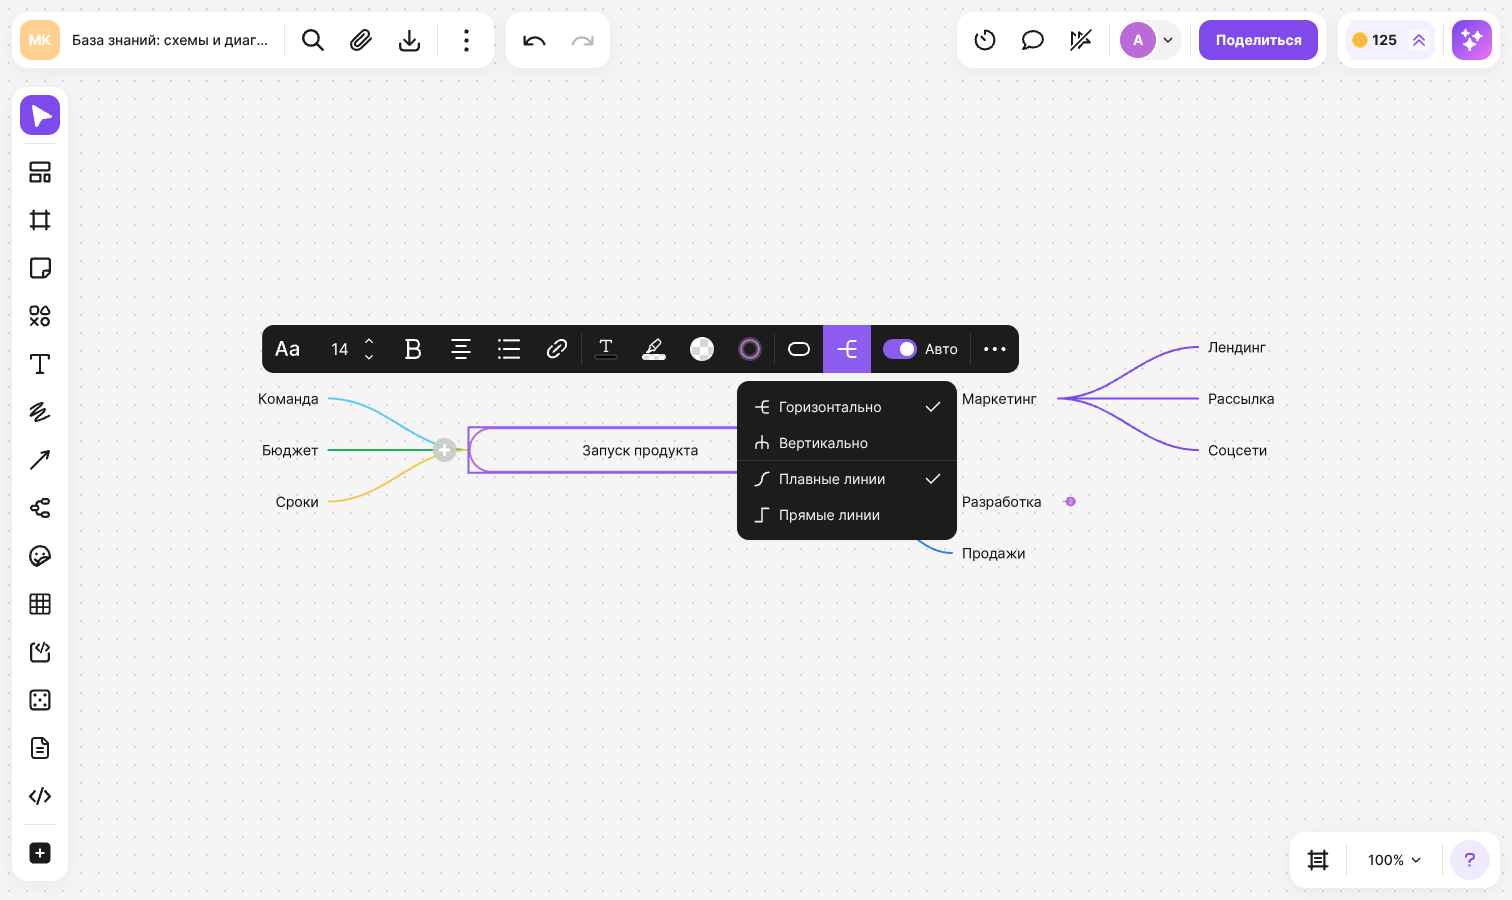
Task: Open the shapes tool
Action: click(x=40, y=316)
